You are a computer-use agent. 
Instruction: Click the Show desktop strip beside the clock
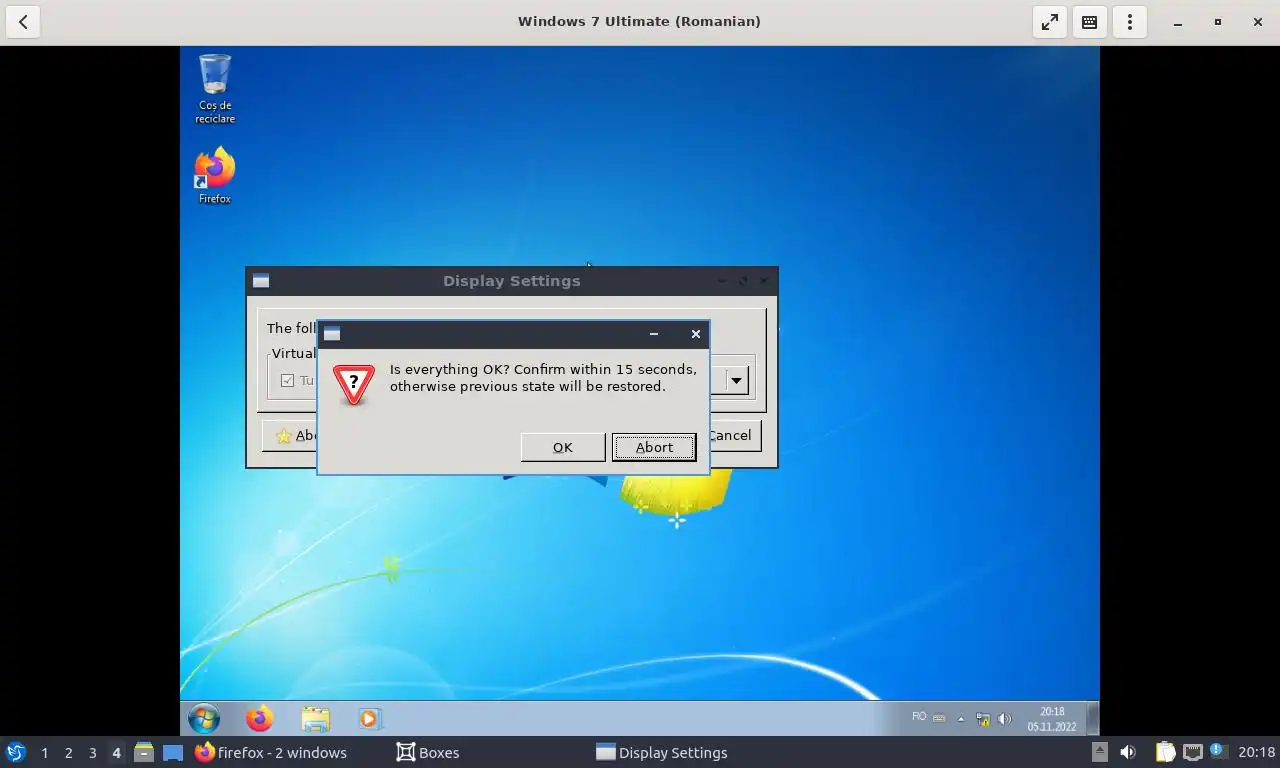click(x=1093, y=718)
